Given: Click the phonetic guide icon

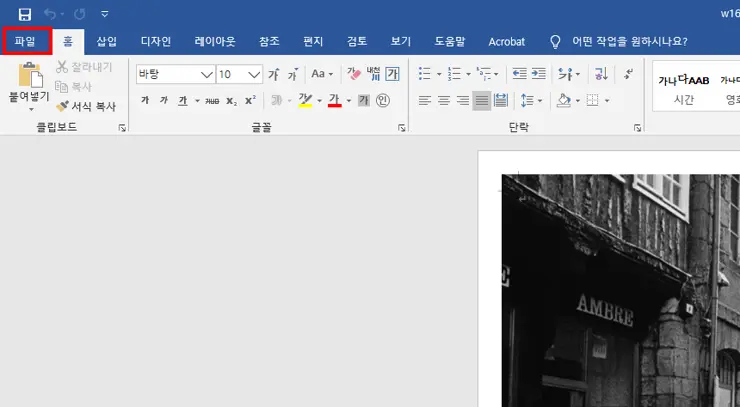Looking at the screenshot, I should (373, 74).
